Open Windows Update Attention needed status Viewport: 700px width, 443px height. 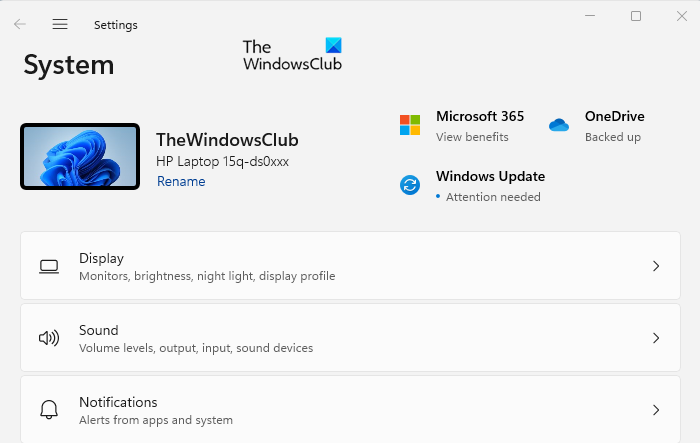point(493,197)
